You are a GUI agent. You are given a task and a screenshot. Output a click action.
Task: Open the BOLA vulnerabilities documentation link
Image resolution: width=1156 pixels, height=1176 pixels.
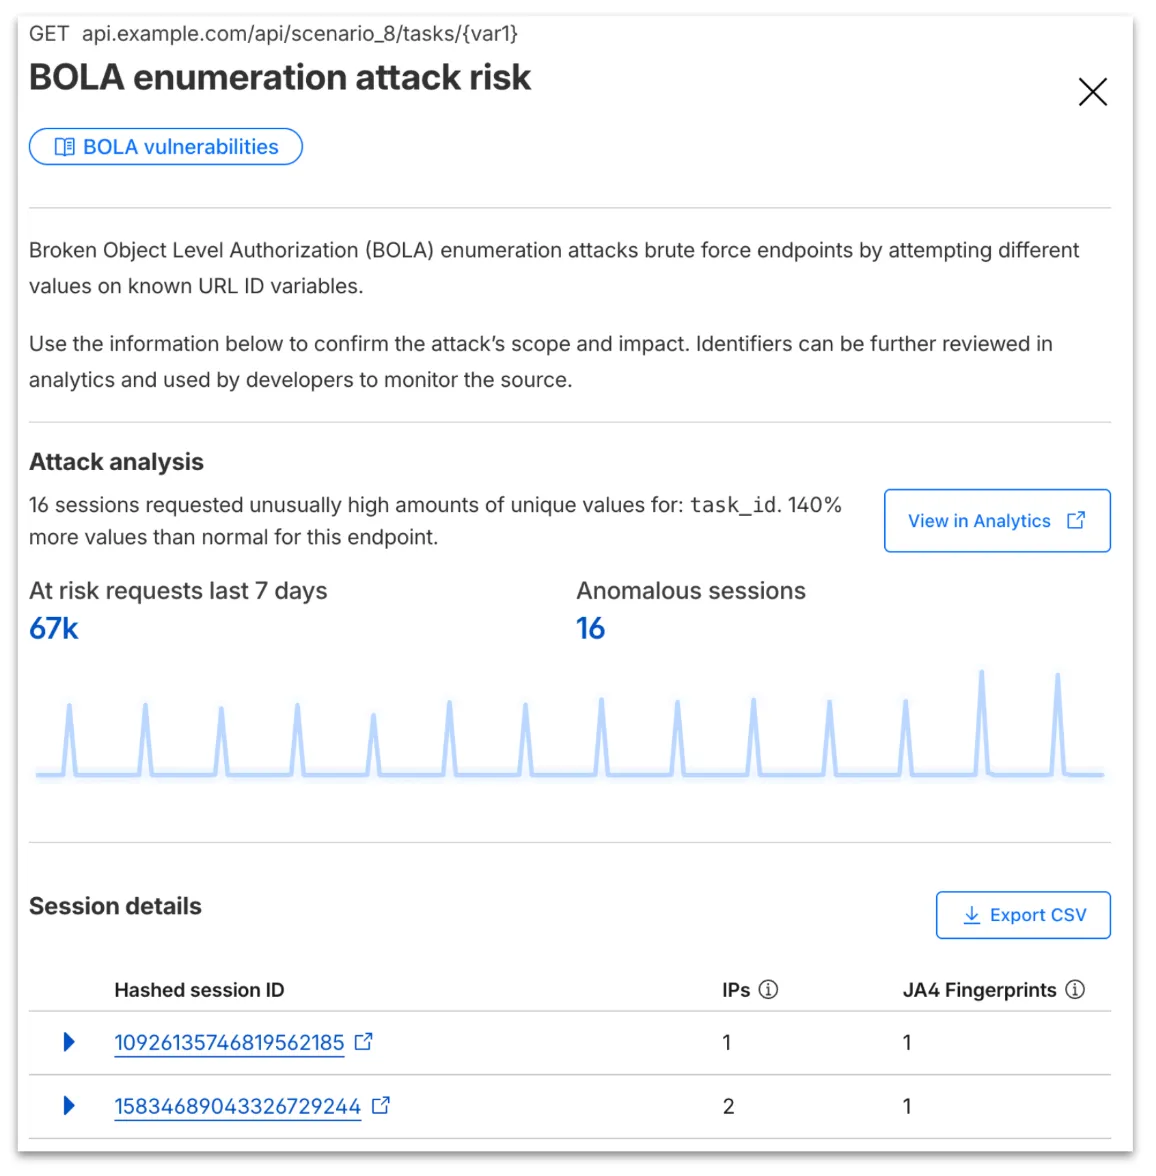[x=165, y=146]
